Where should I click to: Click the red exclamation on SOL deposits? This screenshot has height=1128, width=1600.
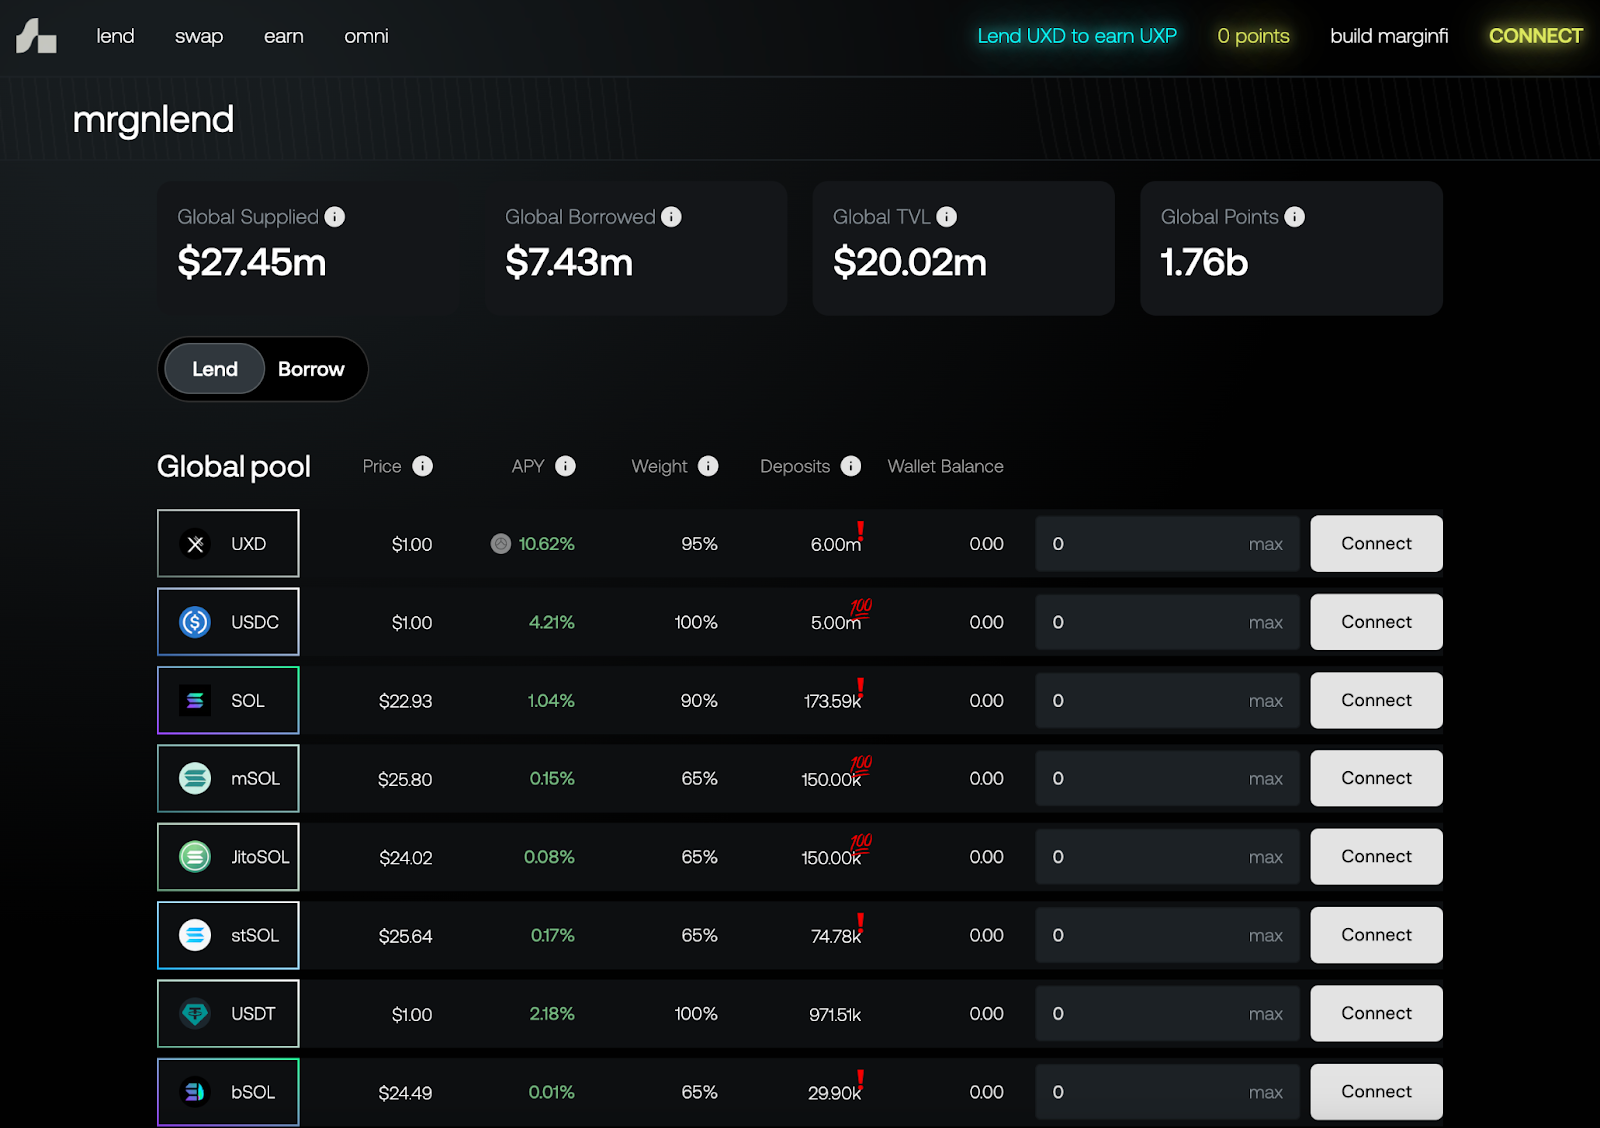860,688
